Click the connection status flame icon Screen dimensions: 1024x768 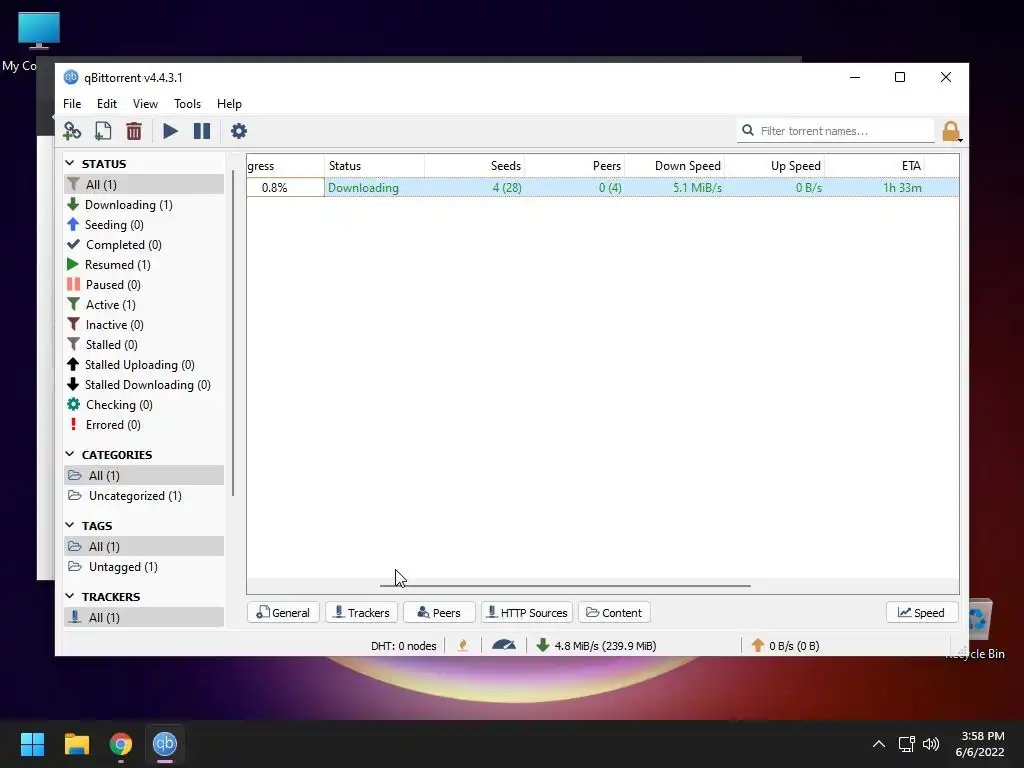(x=463, y=645)
